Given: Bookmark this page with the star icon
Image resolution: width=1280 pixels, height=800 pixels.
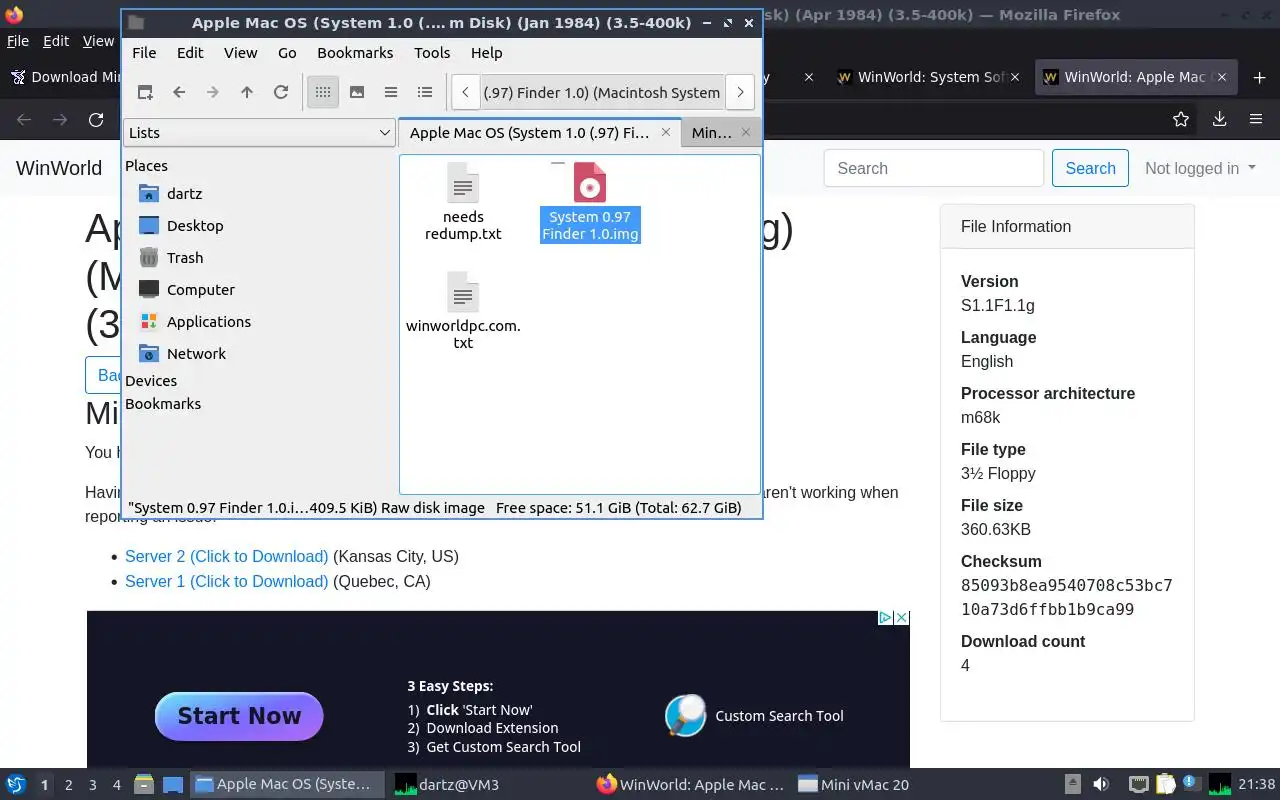Looking at the screenshot, I should click(1181, 120).
